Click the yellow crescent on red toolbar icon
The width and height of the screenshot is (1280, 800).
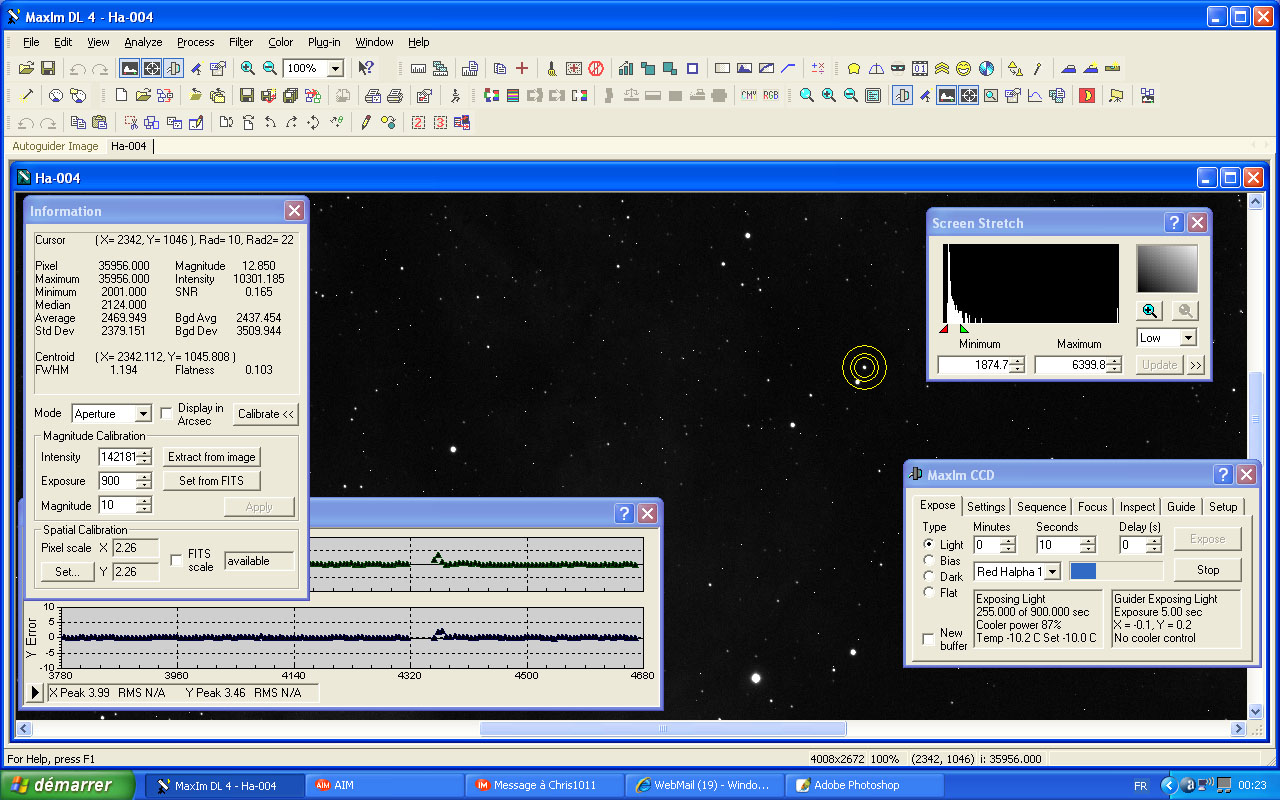click(x=1087, y=95)
